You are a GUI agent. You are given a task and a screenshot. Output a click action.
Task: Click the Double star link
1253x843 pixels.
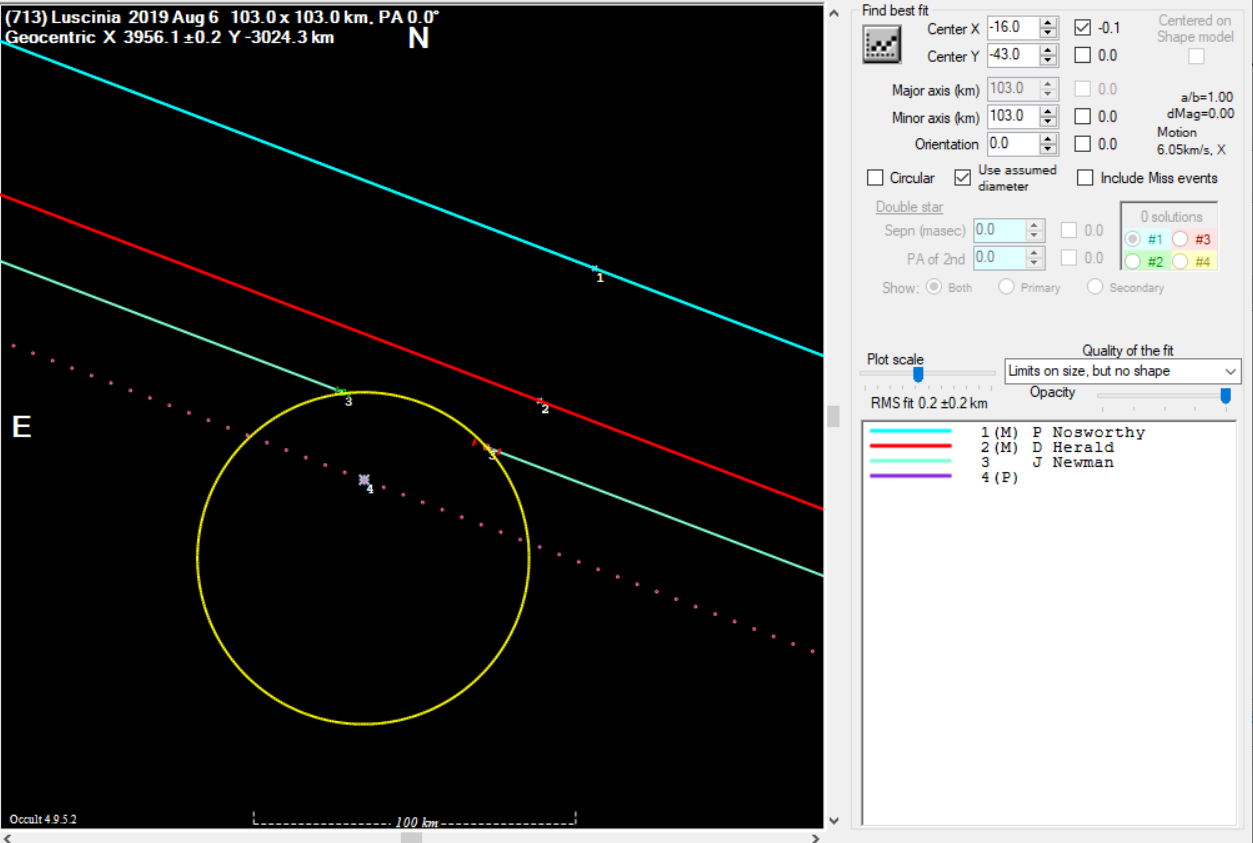[x=909, y=207]
